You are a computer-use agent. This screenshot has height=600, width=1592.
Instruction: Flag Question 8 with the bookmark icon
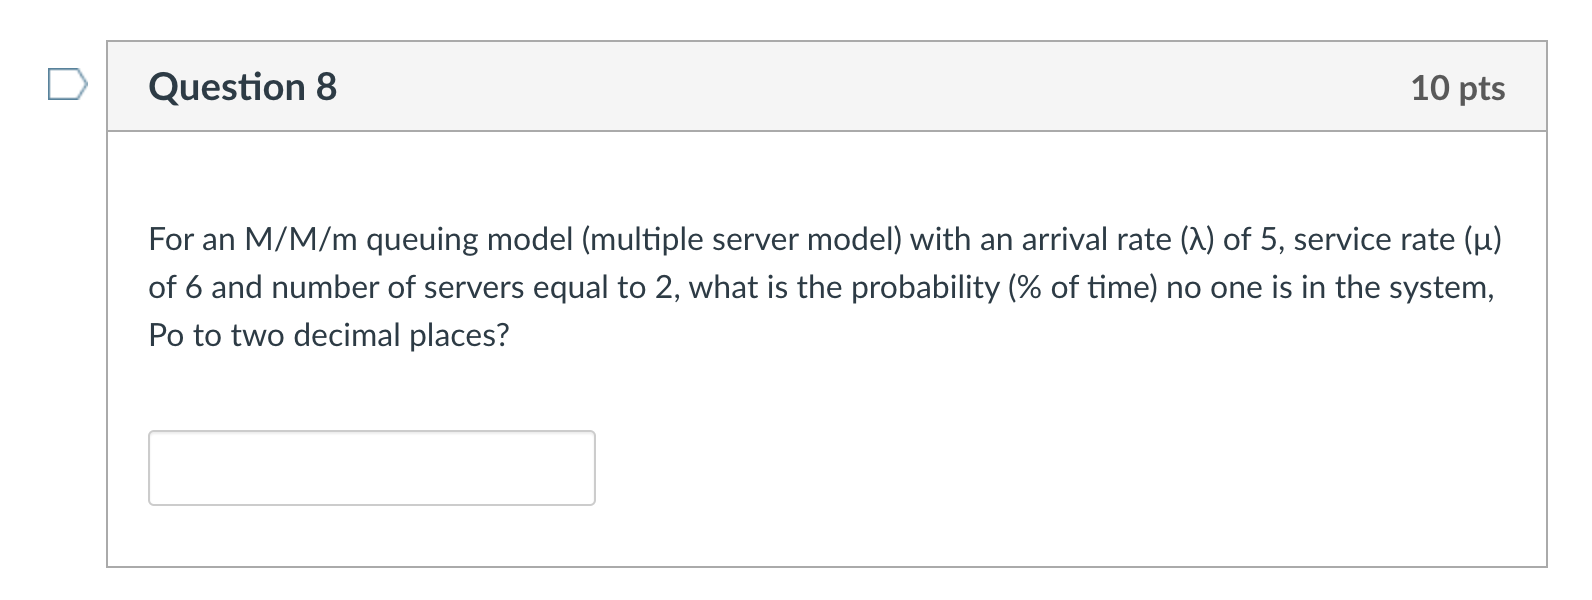point(66,85)
